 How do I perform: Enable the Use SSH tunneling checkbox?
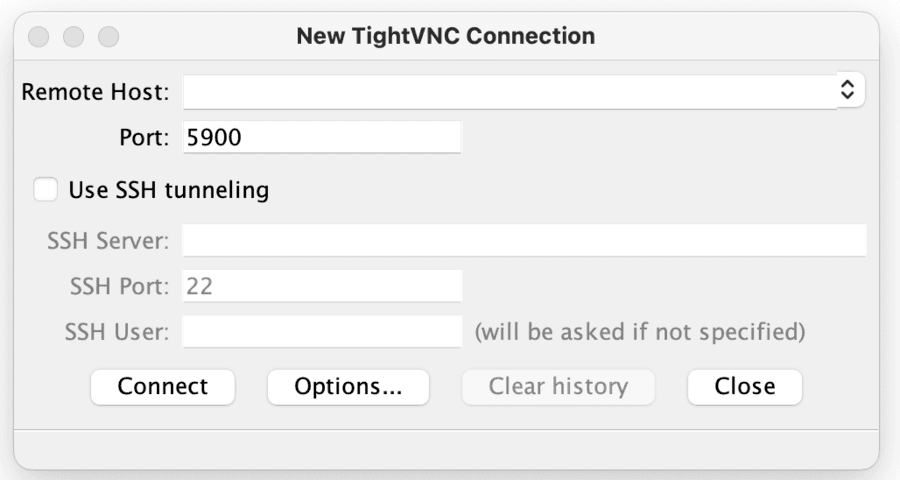tap(45, 189)
